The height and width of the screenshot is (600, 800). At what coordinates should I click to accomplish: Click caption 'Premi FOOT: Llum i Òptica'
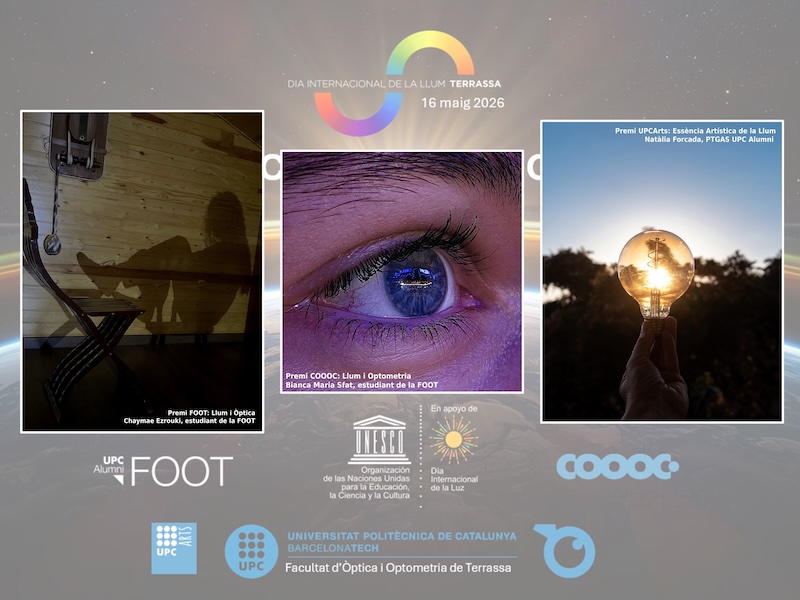[211, 413]
